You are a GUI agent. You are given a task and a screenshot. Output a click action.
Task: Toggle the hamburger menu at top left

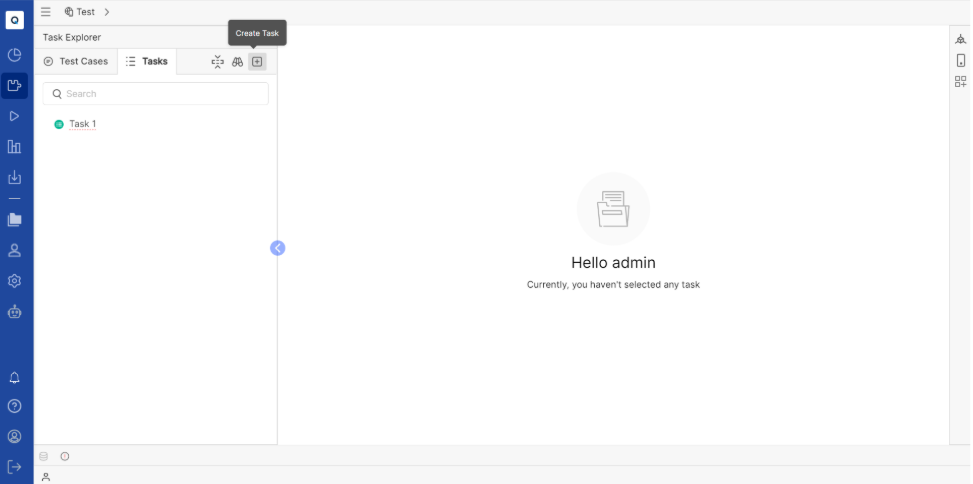click(x=46, y=12)
